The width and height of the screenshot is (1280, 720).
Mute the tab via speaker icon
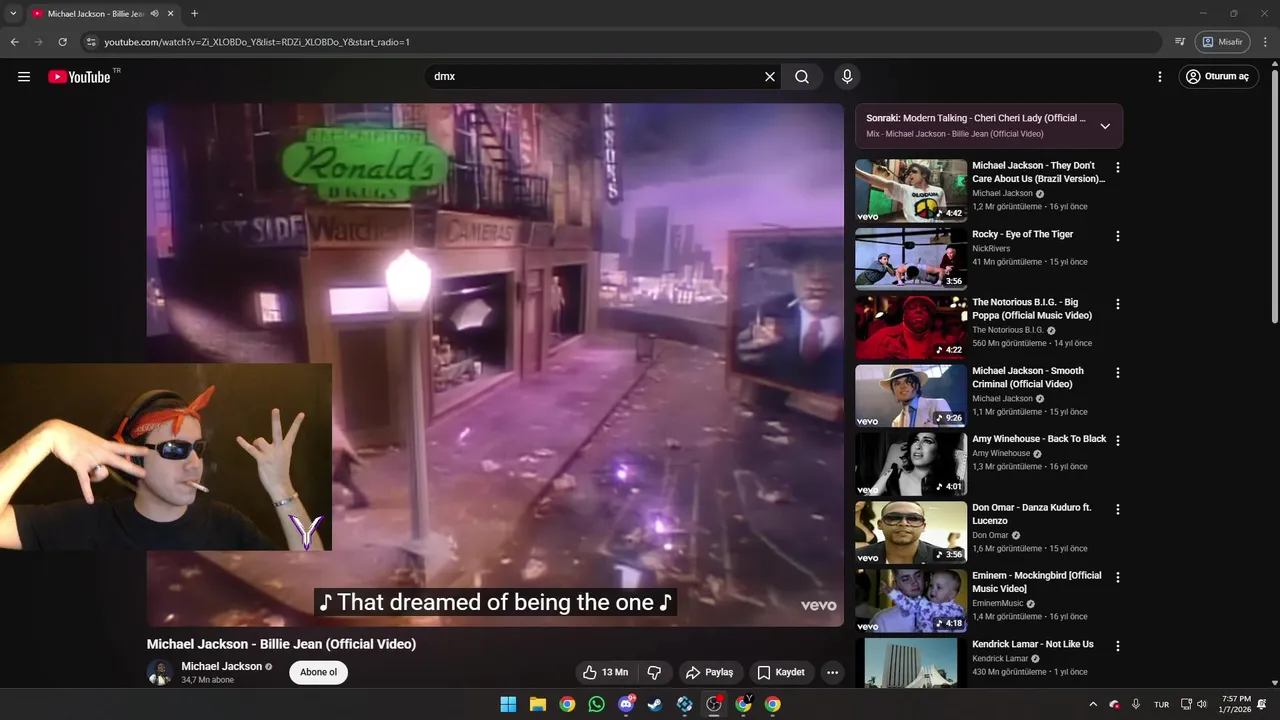coord(154,14)
